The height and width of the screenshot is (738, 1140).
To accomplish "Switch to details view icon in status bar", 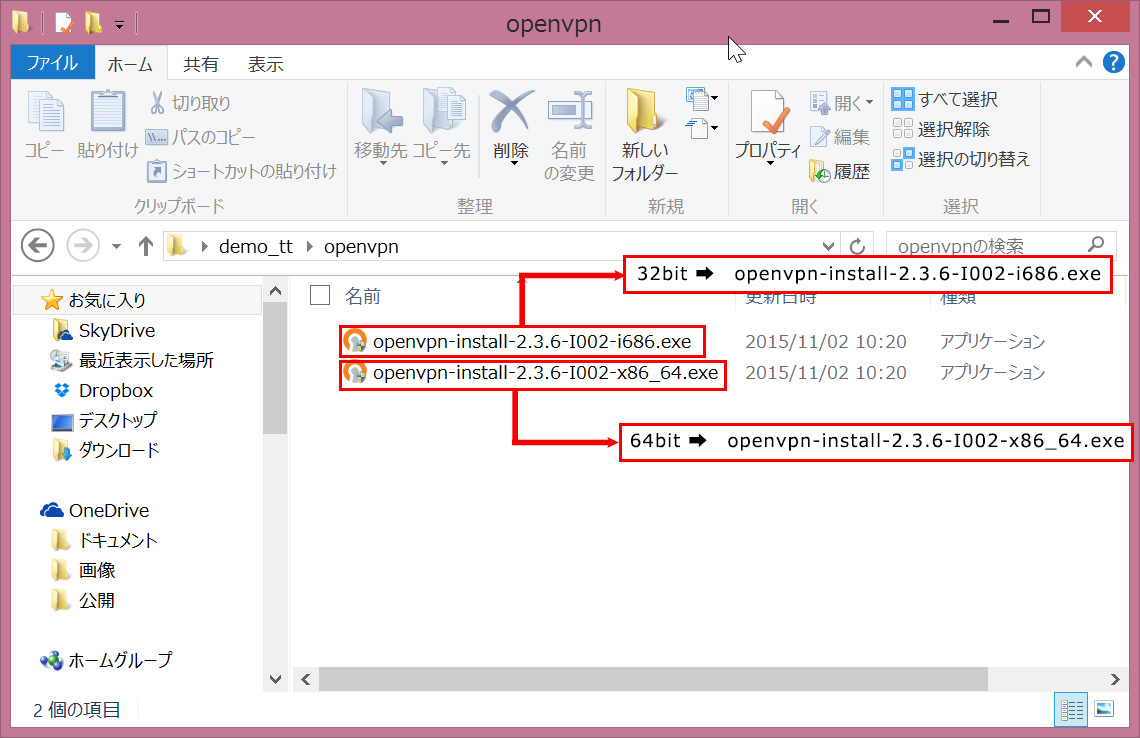I will click(1071, 709).
